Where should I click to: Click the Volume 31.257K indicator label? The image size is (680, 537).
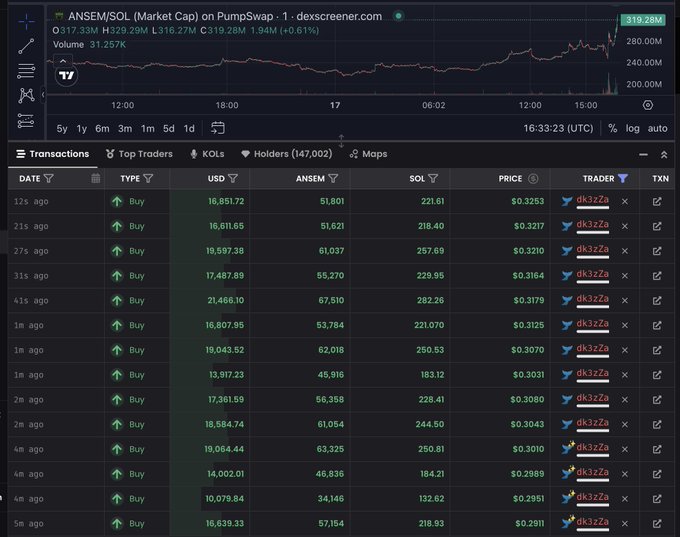89,45
